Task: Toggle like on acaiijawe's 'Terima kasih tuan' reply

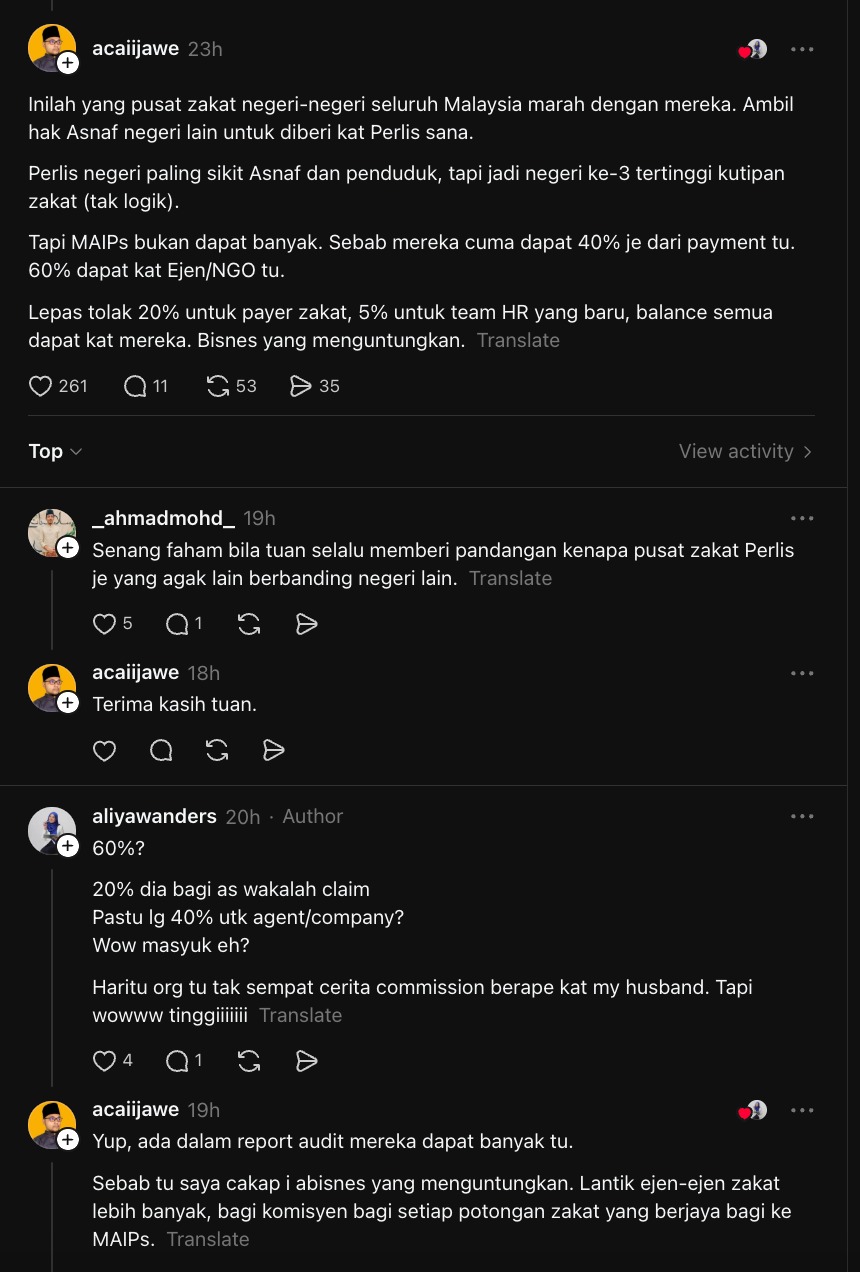Action: (104, 750)
